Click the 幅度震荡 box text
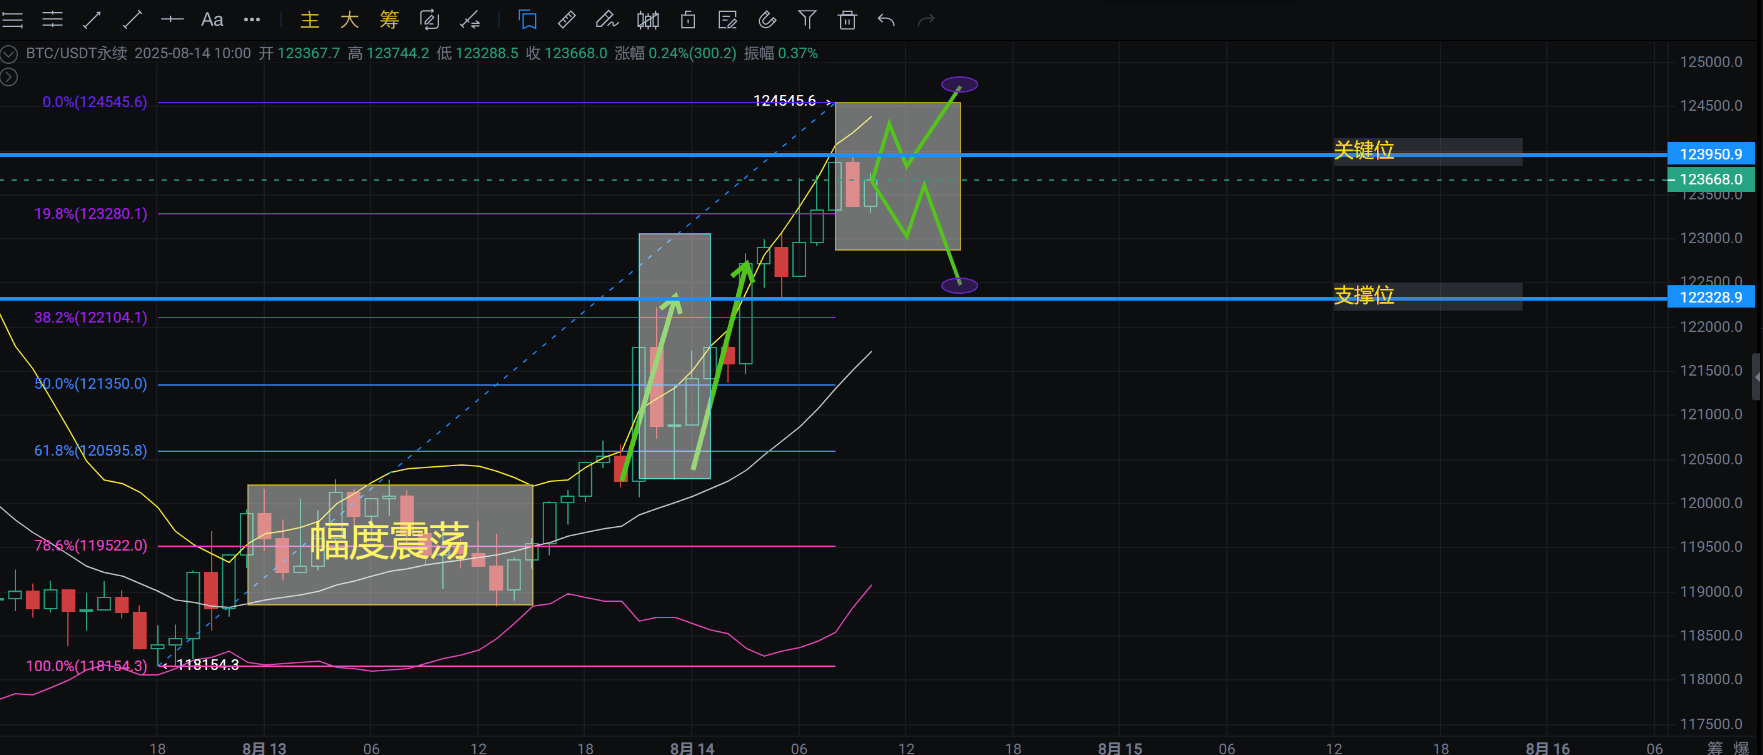1763x755 pixels. pyautogui.click(x=389, y=541)
